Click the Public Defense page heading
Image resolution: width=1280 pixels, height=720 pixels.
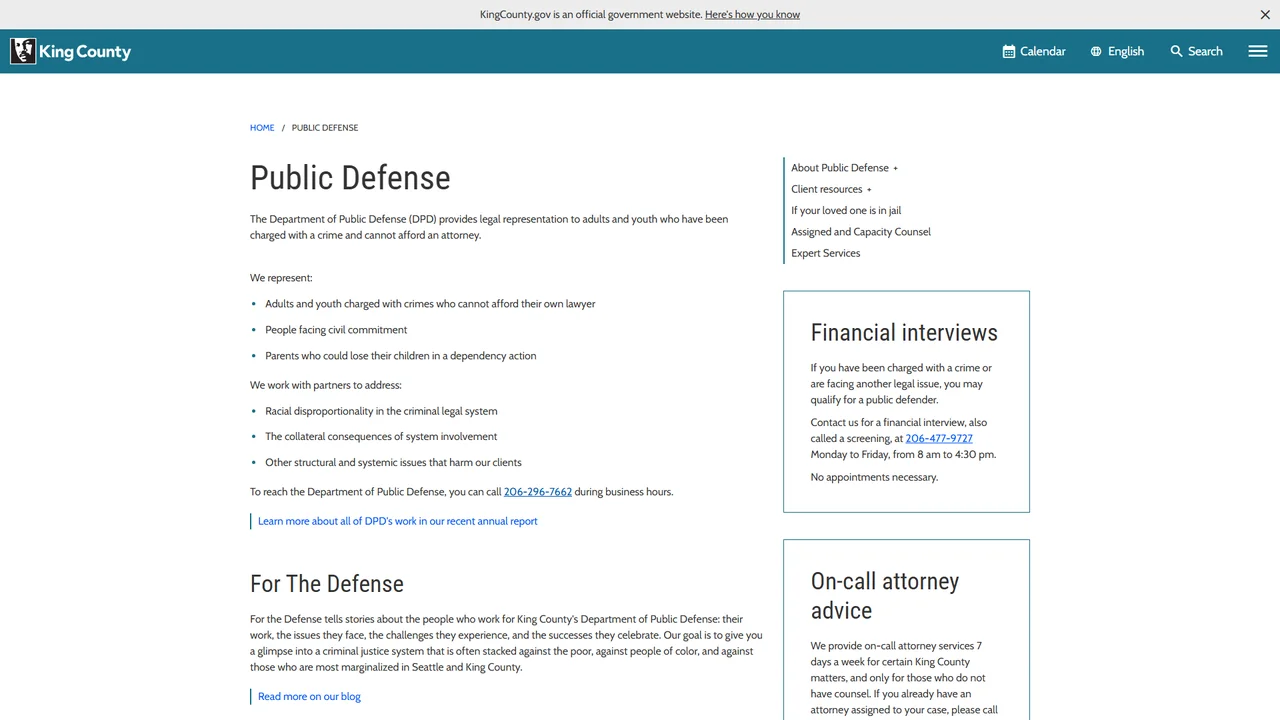pyautogui.click(x=350, y=178)
